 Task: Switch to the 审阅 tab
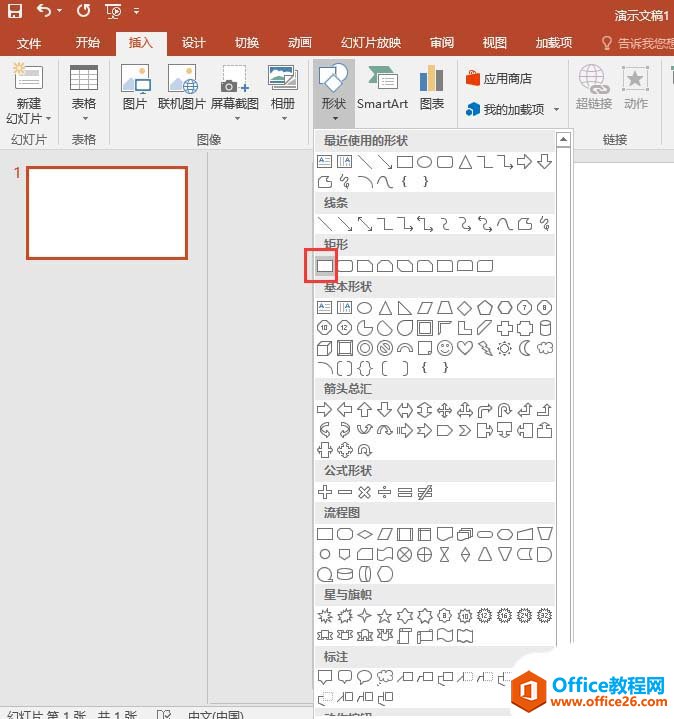[x=442, y=43]
